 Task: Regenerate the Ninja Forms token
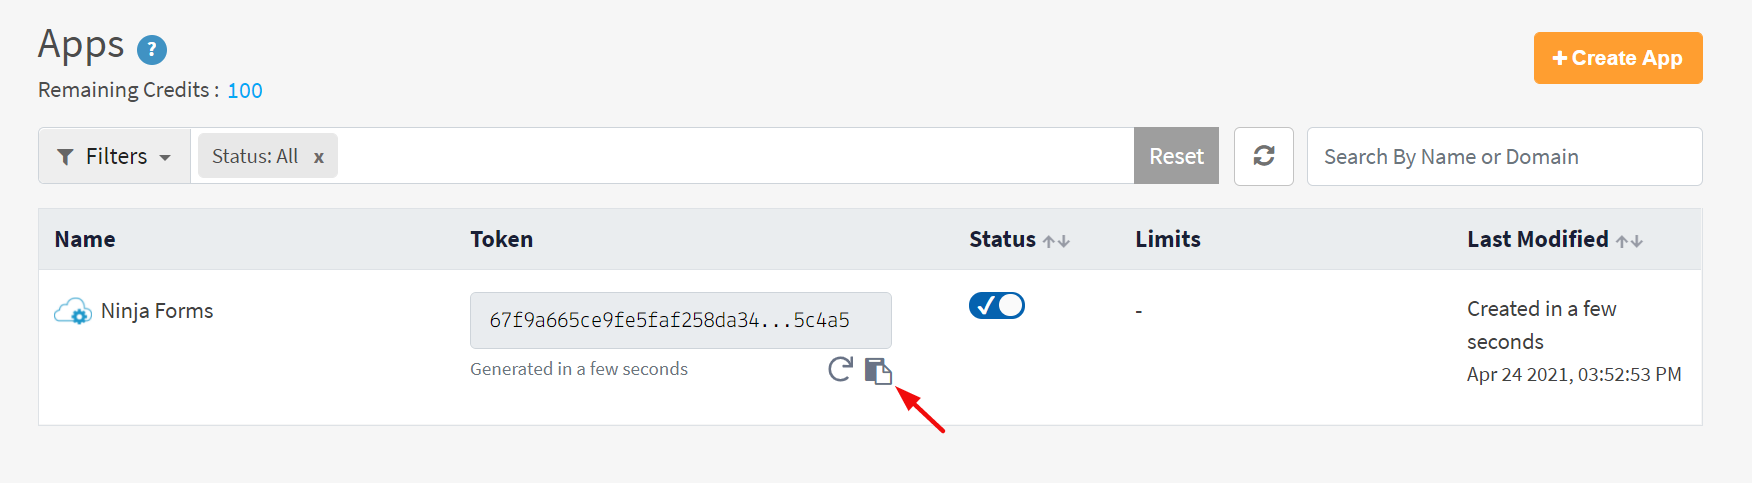840,370
